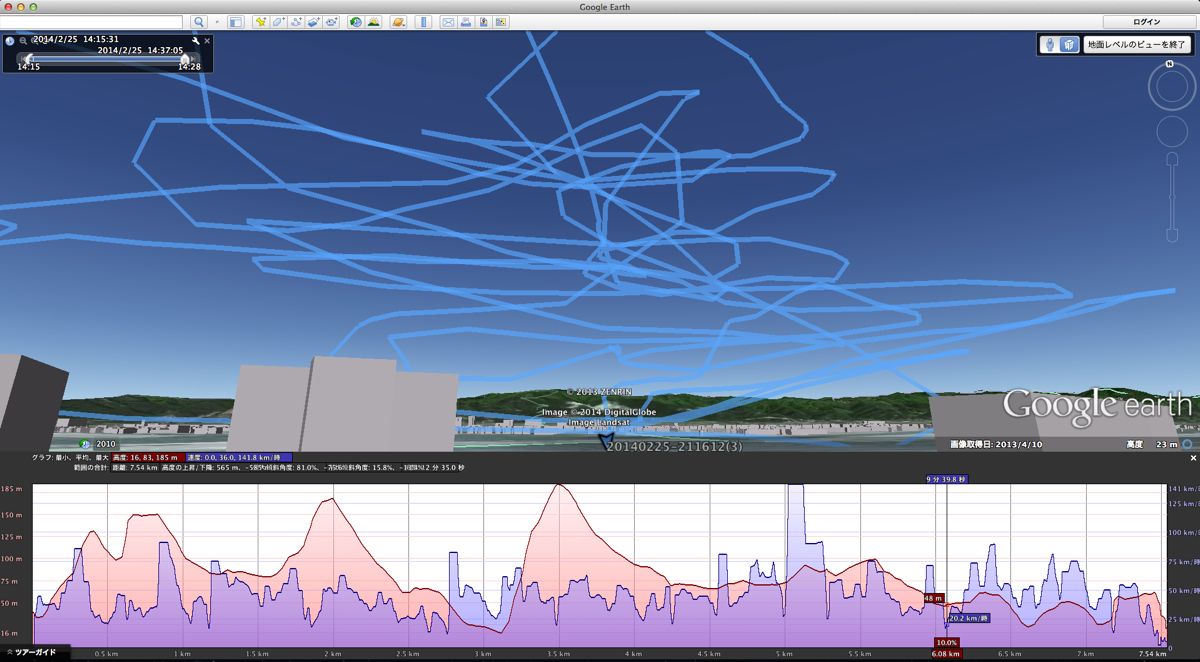Click the time slider clock icon
1200x662 pixels.
click(x=10, y=41)
